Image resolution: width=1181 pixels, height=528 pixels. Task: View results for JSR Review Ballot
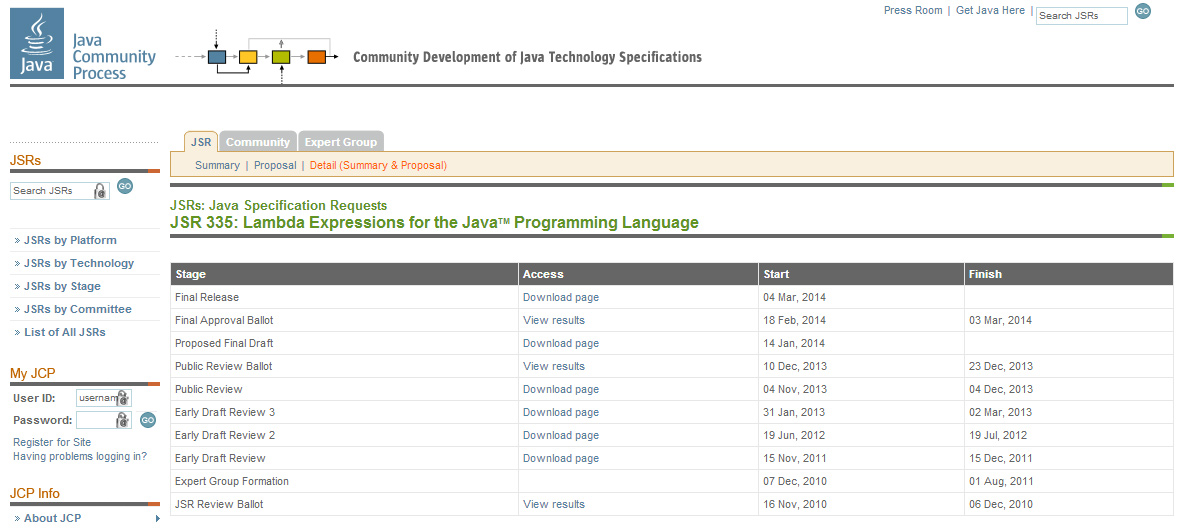pyautogui.click(x=554, y=504)
